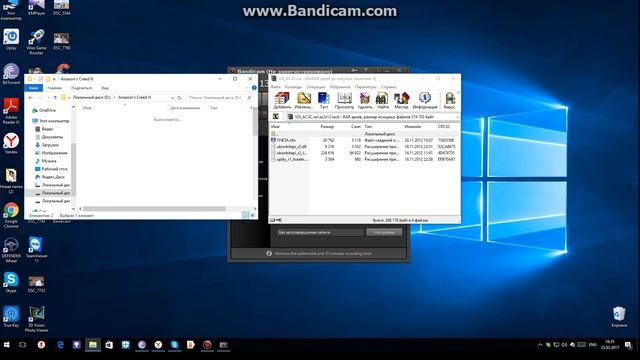Click the Файл tab in Explorer ribbon
The image size is (640, 360).
(x=34, y=88)
